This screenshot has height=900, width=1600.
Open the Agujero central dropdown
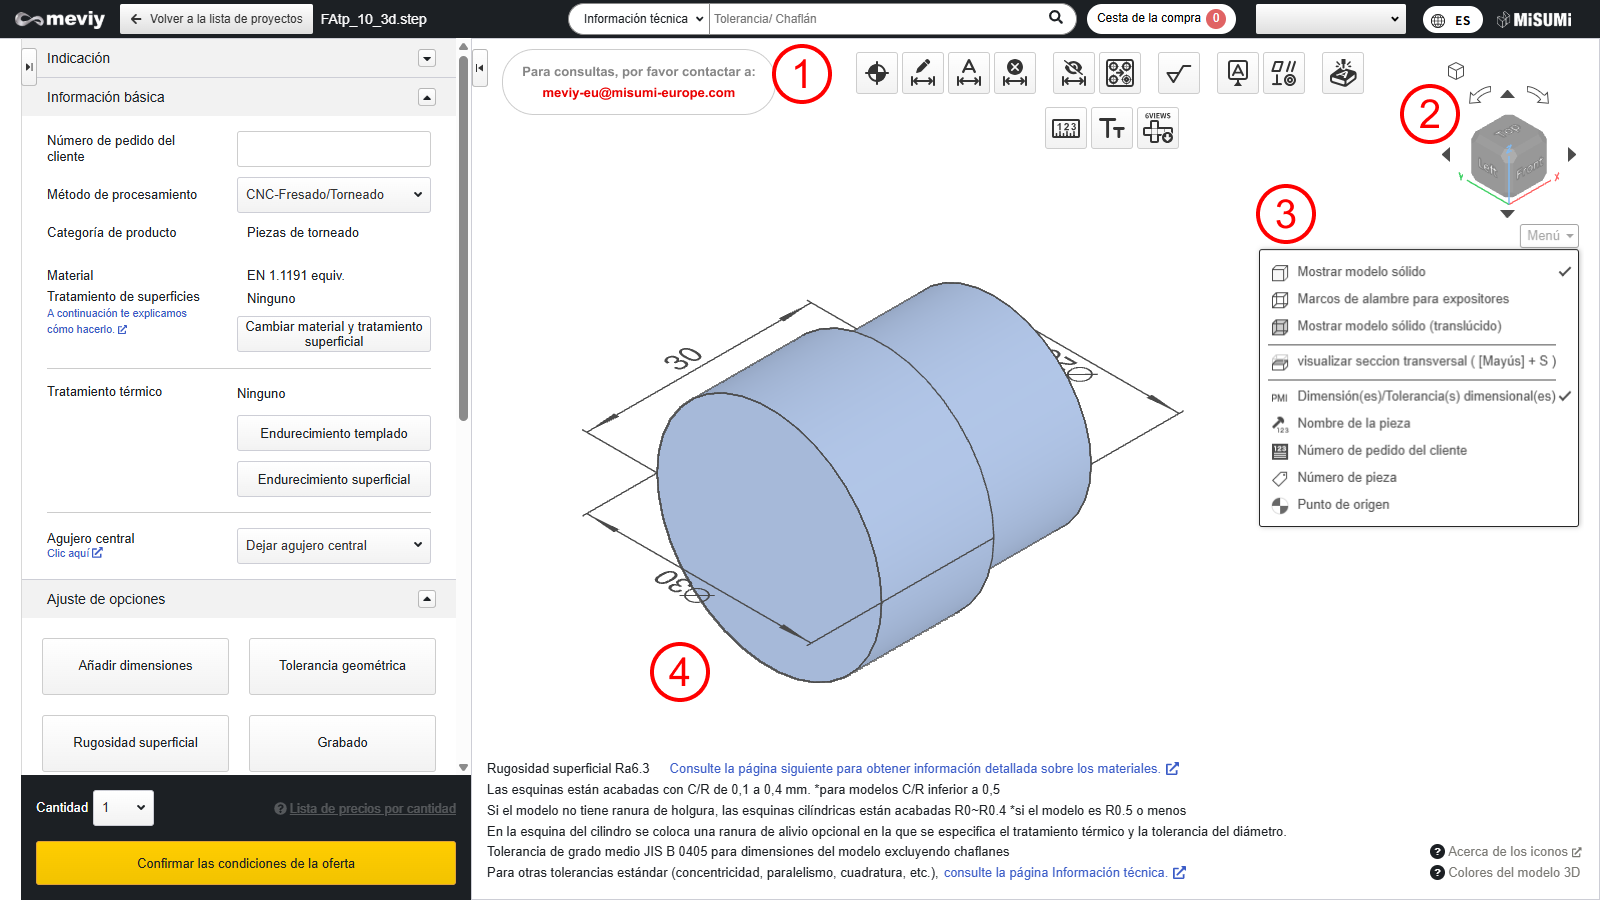(x=333, y=546)
